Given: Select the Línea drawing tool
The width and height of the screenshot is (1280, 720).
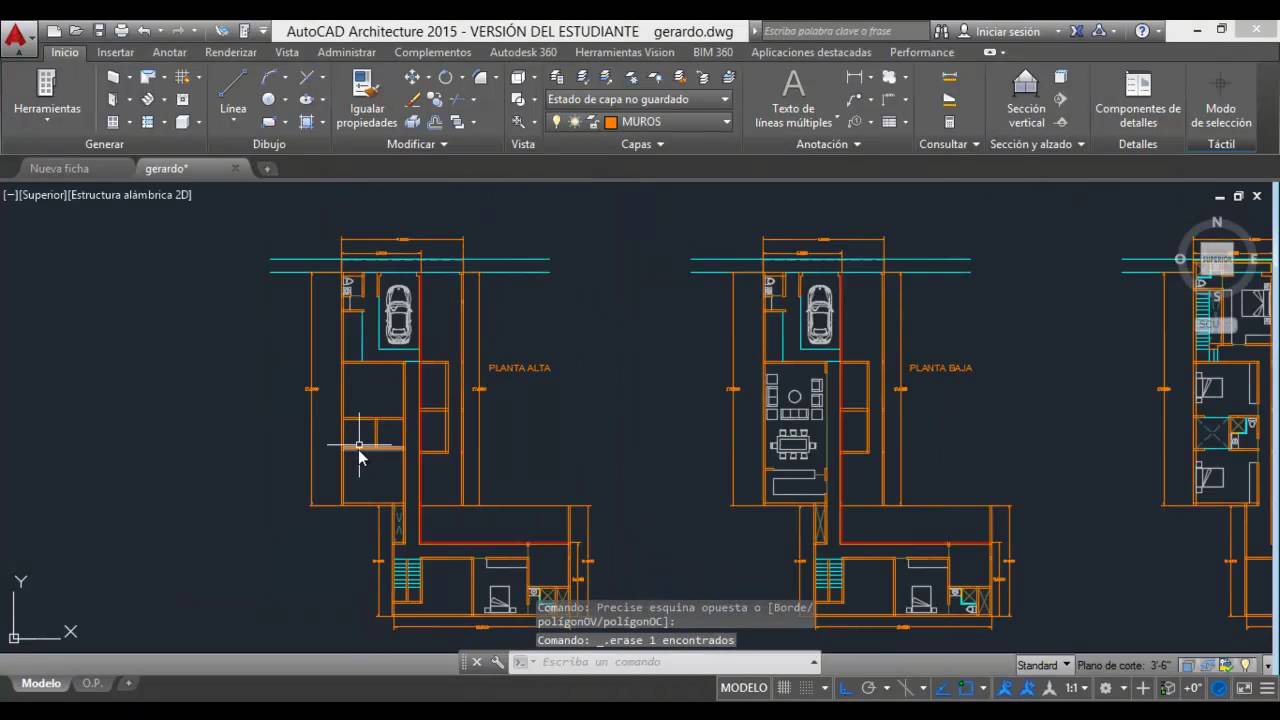Looking at the screenshot, I should tap(233, 92).
